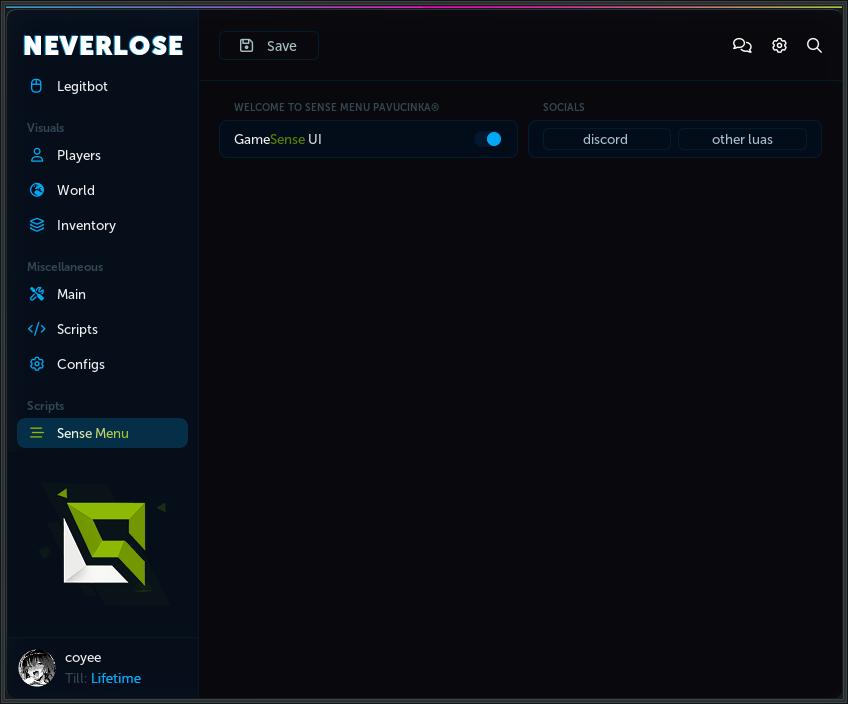Screen dimensions: 848x704
Task: Click the Save button
Action: point(268,45)
